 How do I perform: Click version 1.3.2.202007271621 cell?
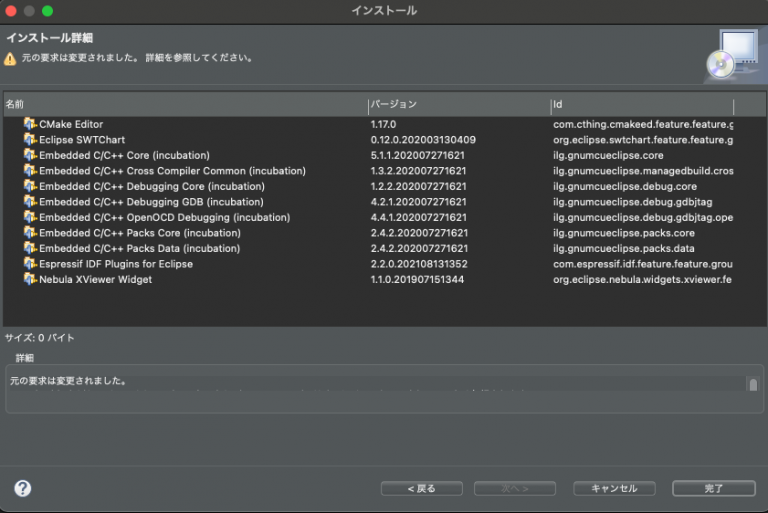tap(418, 171)
